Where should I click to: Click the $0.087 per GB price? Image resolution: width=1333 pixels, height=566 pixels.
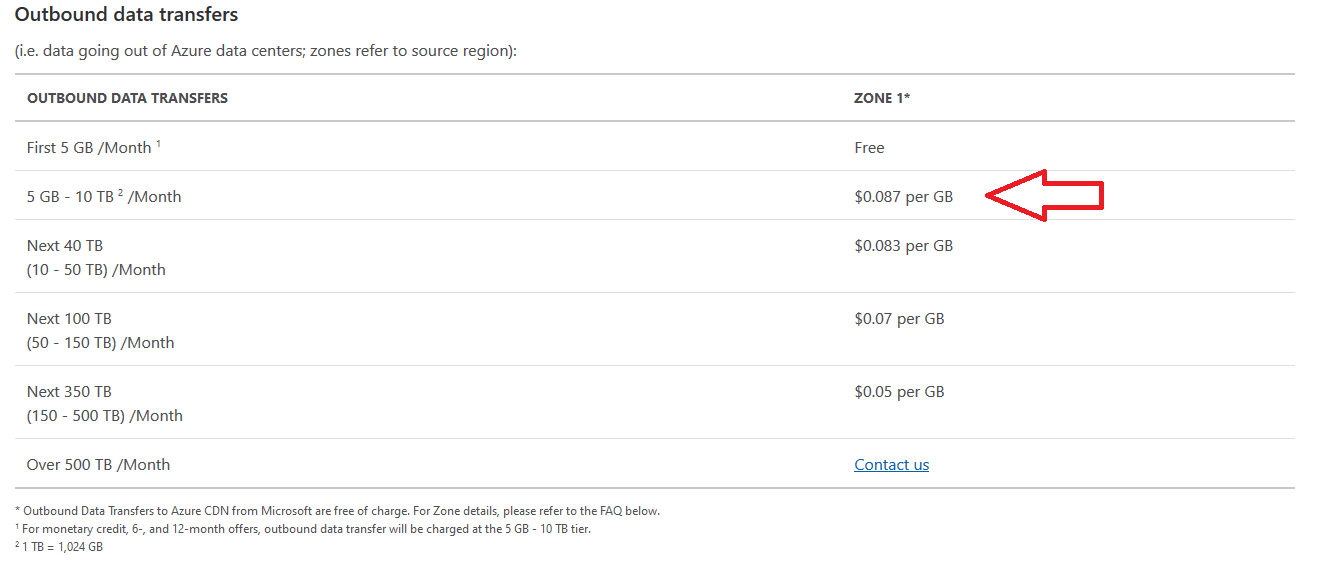point(903,196)
